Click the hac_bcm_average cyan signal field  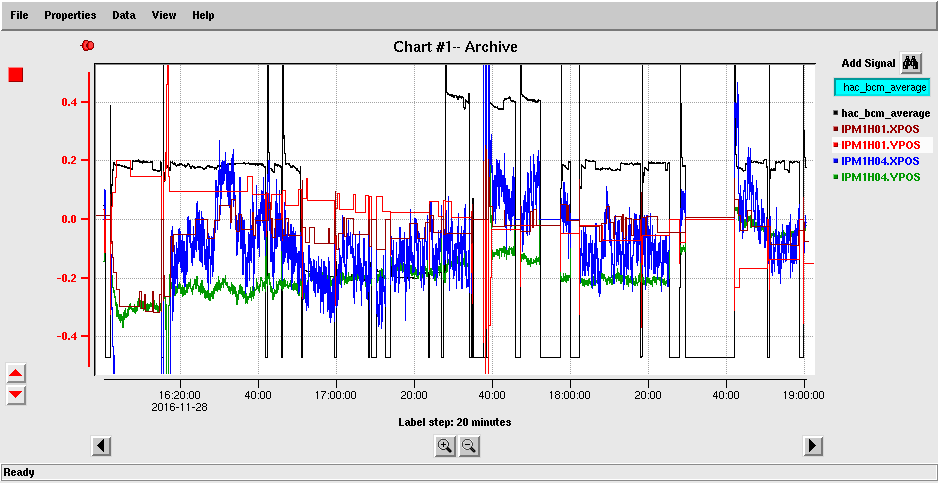point(882,88)
